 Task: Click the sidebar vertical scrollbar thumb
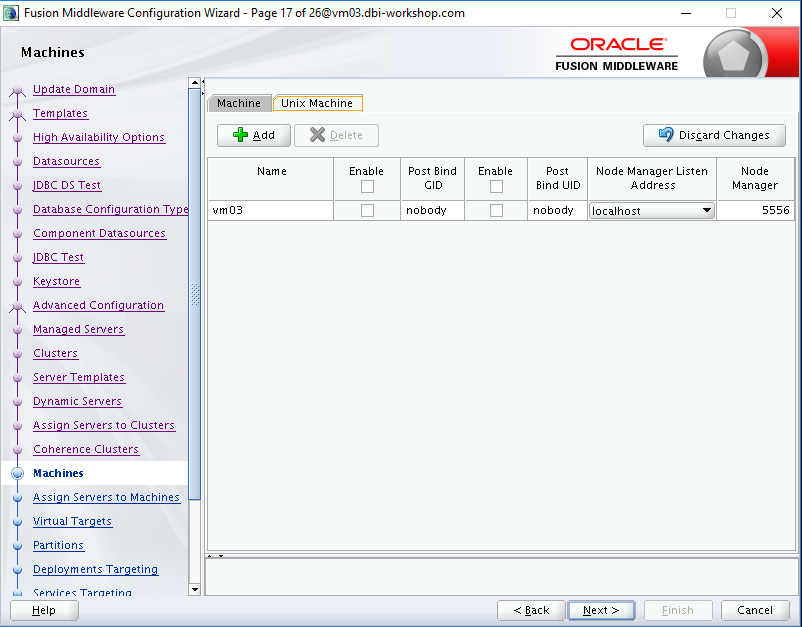click(x=194, y=294)
